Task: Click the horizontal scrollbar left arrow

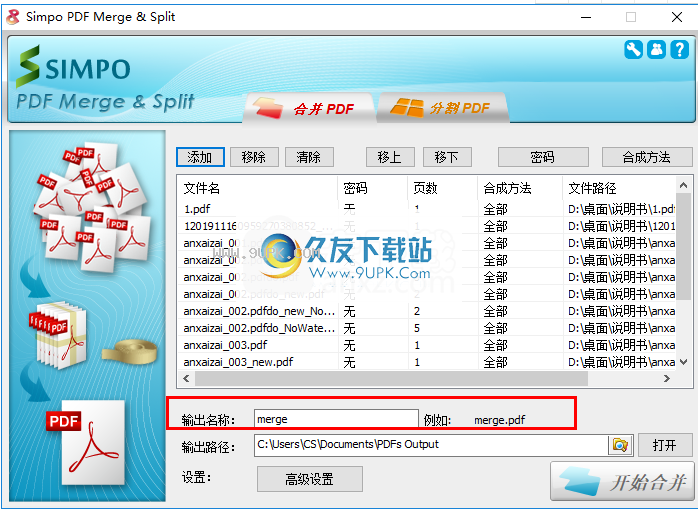Action: (187, 378)
